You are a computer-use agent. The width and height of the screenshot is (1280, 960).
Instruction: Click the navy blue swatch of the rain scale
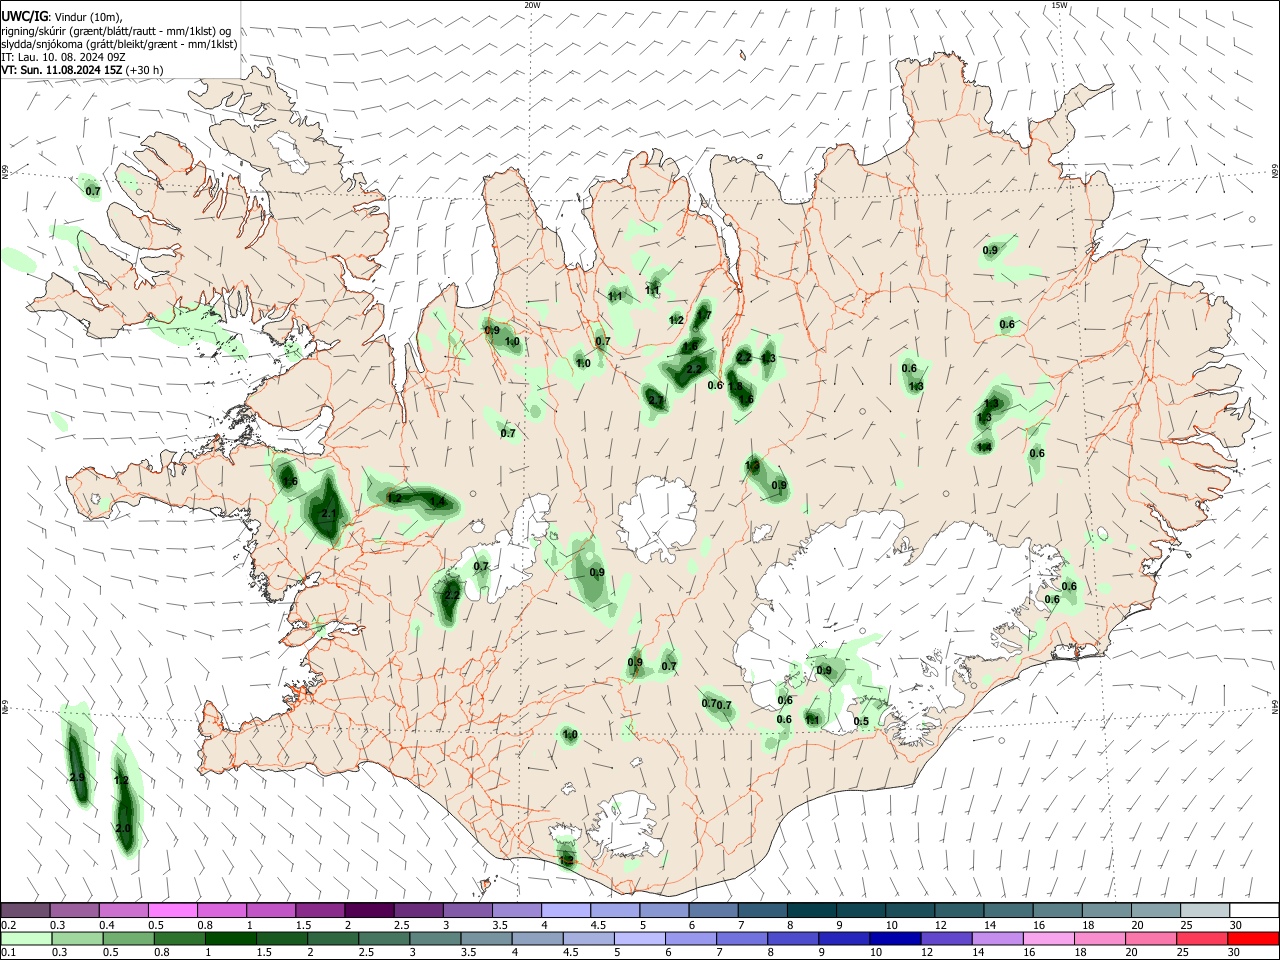coord(894,938)
